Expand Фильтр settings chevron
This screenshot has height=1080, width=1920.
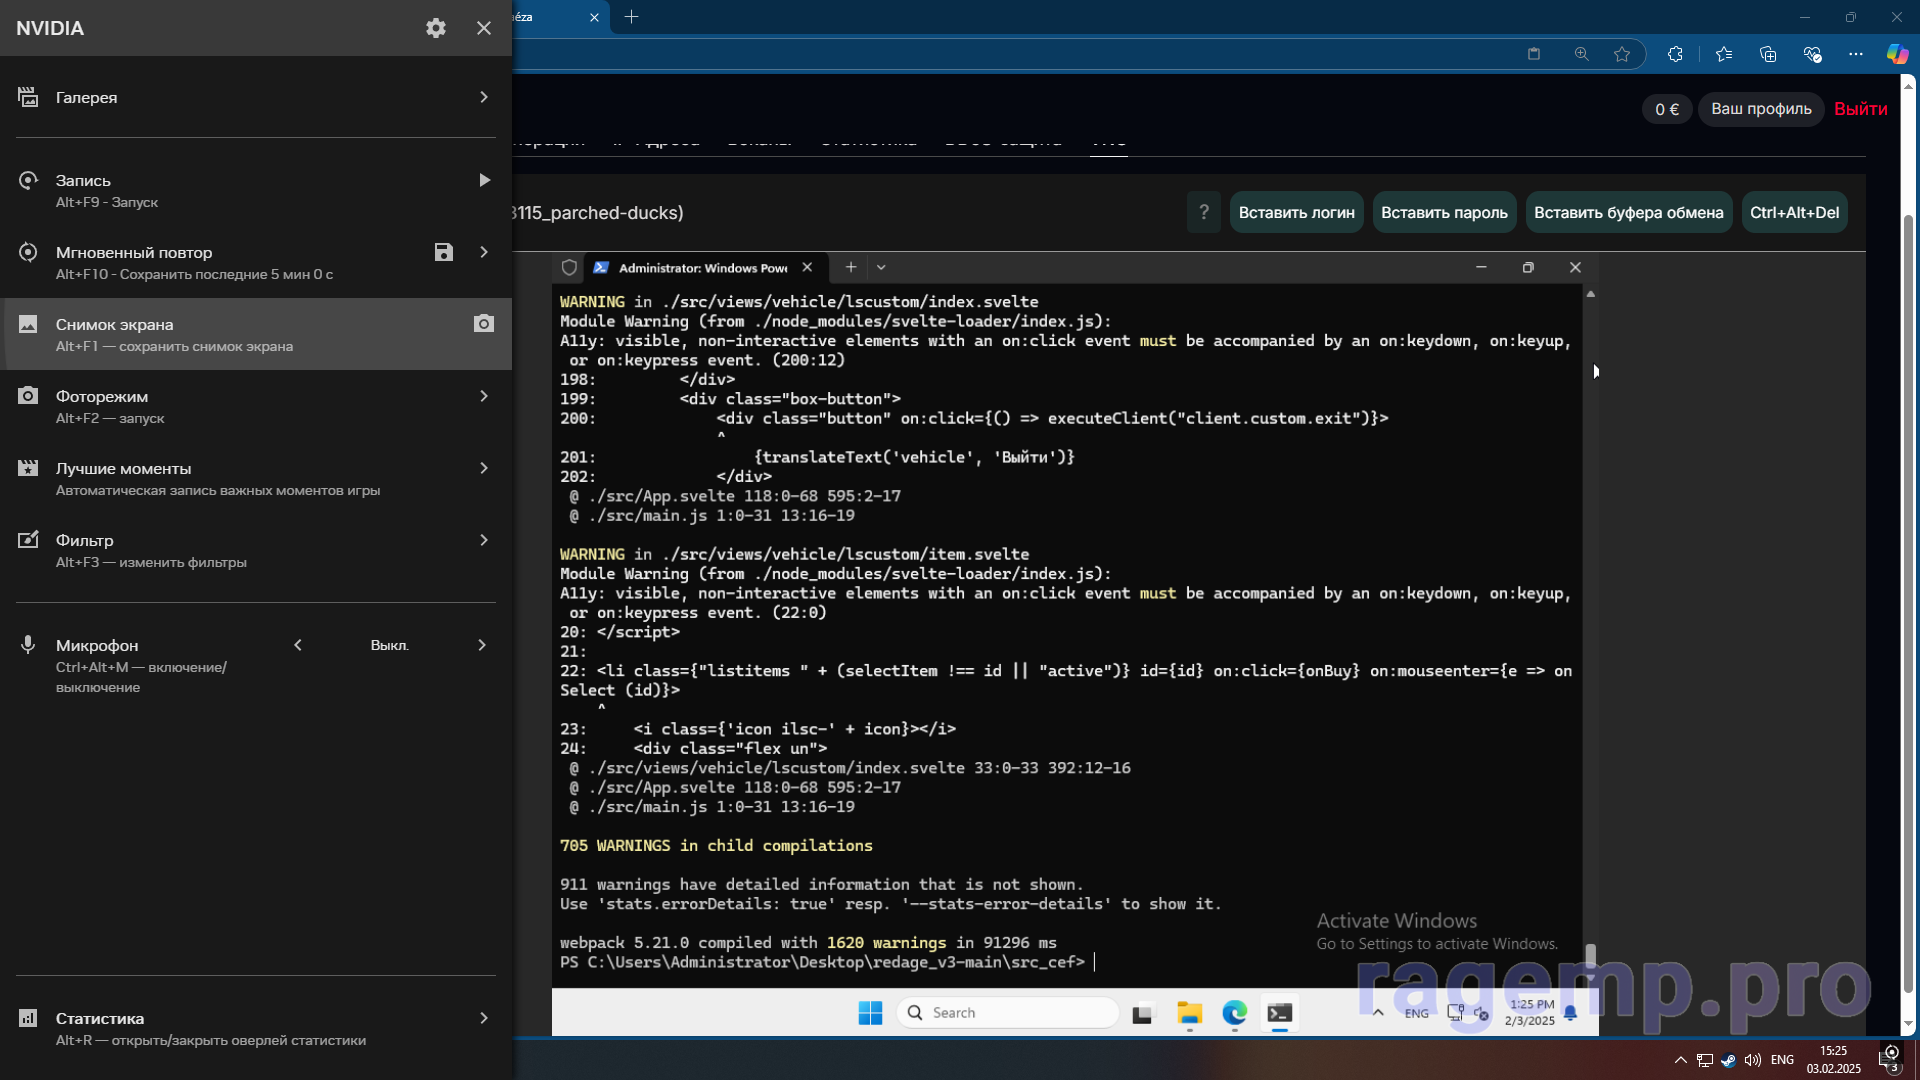click(484, 540)
